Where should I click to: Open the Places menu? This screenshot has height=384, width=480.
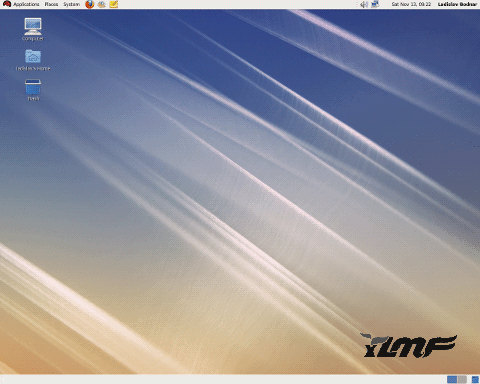pos(51,4)
